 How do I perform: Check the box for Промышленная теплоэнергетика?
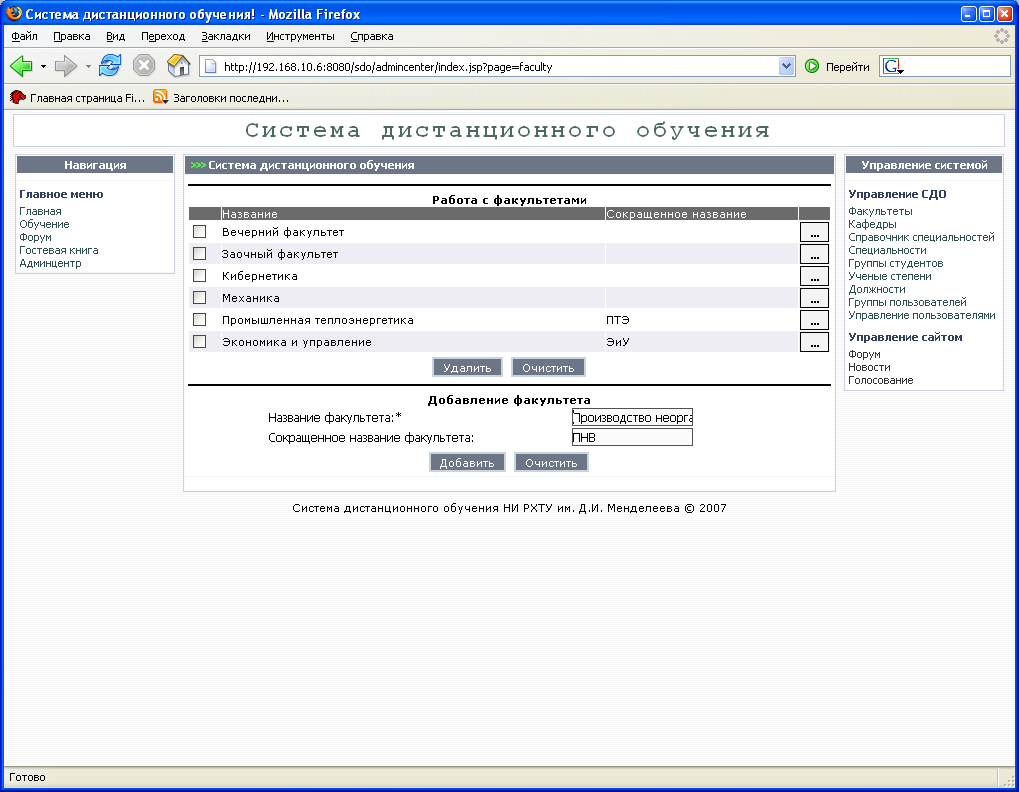pos(200,320)
